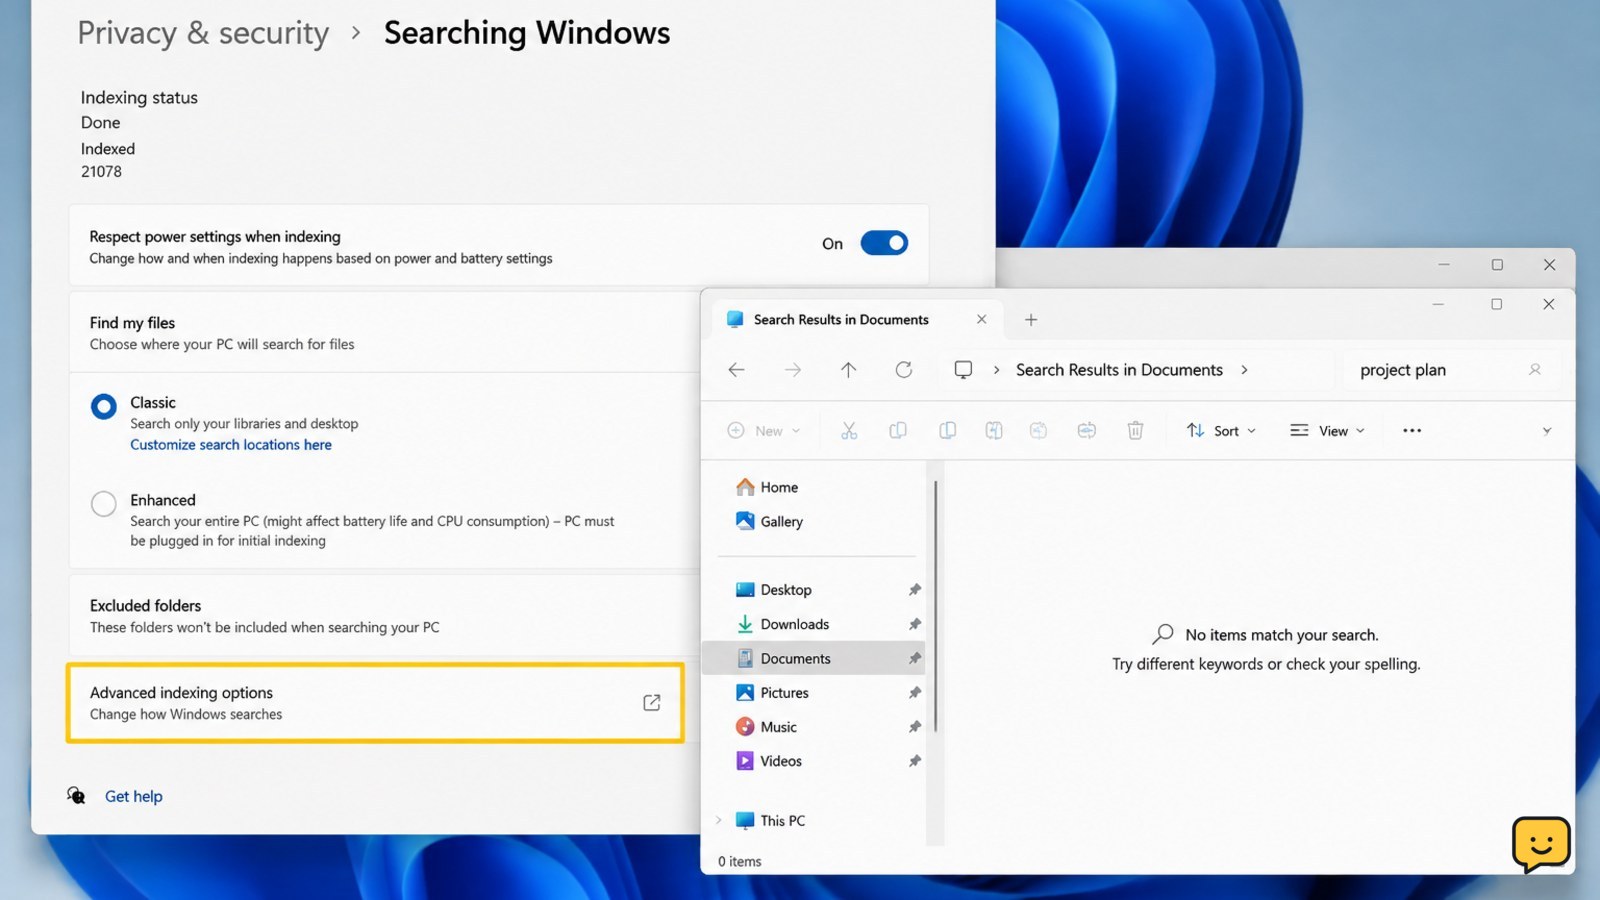The width and height of the screenshot is (1600, 900).
Task: Close the Search Results in Documents tab
Action: pos(981,320)
